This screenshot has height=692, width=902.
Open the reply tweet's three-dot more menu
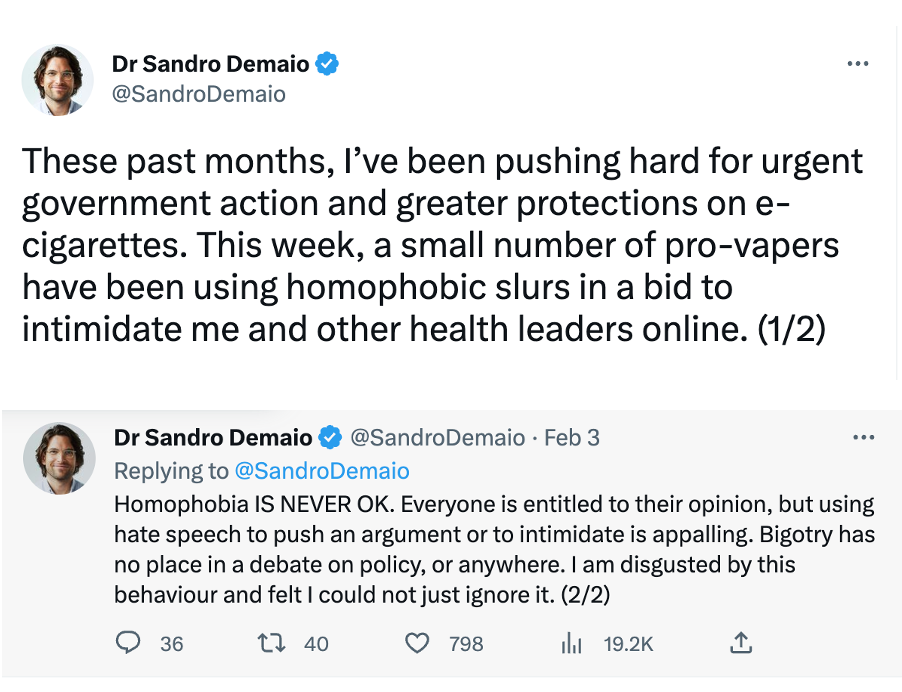point(862,438)
